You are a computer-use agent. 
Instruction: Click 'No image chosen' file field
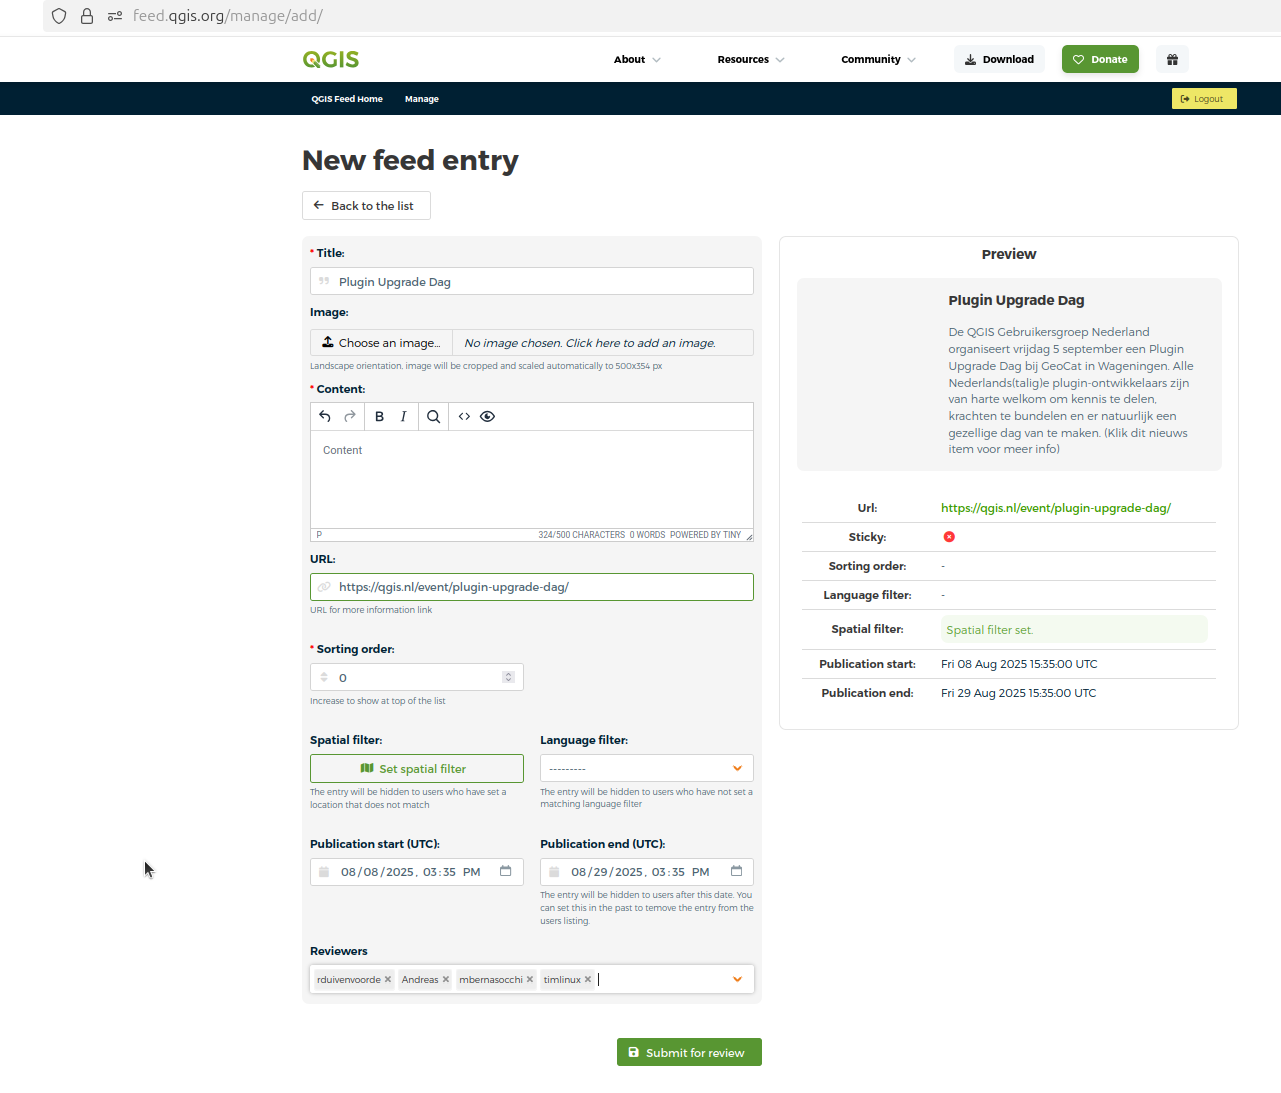603,342
